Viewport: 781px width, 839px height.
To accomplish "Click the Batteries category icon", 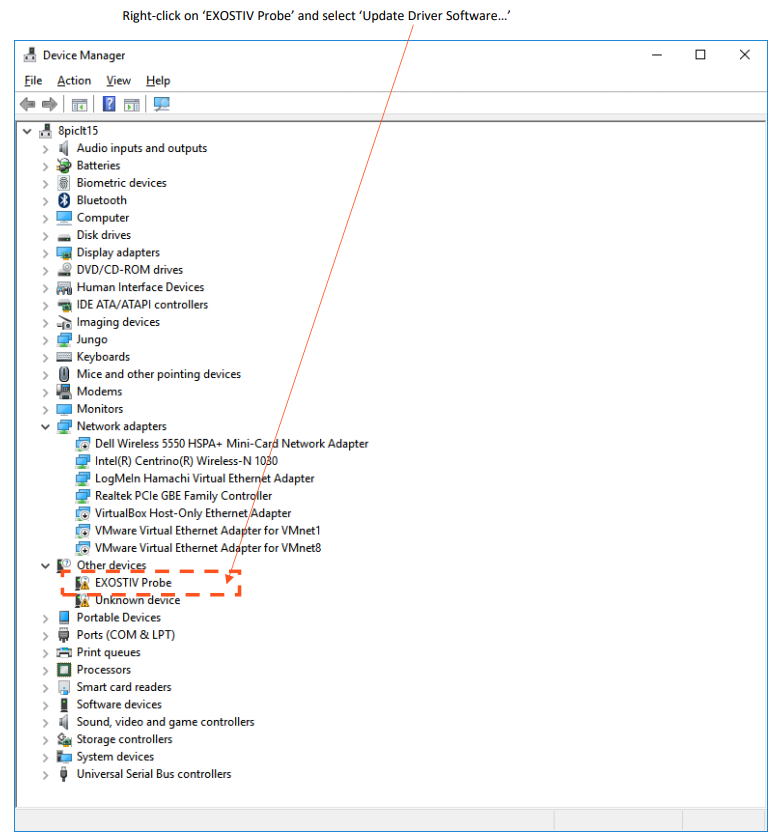I will coord(65,166).
